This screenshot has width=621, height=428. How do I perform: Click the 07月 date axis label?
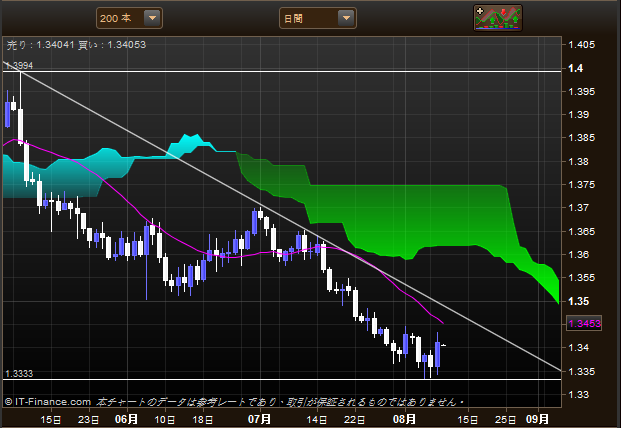point(259,419)
